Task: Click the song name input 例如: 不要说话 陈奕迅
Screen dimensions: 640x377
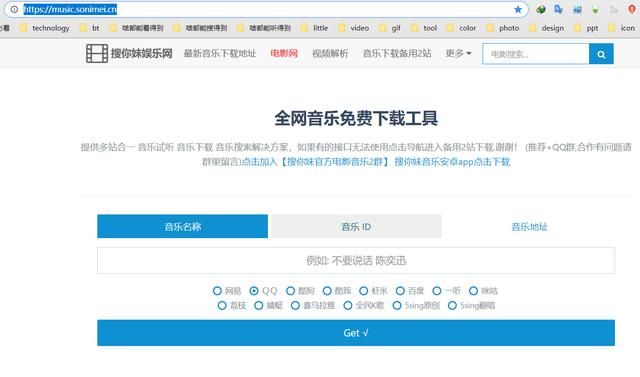Action: coord(356,260)
